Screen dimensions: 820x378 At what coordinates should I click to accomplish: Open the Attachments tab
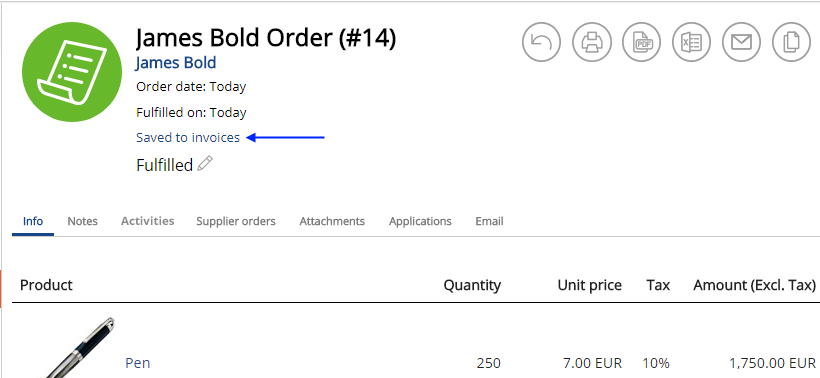click(x=332, y=221)
